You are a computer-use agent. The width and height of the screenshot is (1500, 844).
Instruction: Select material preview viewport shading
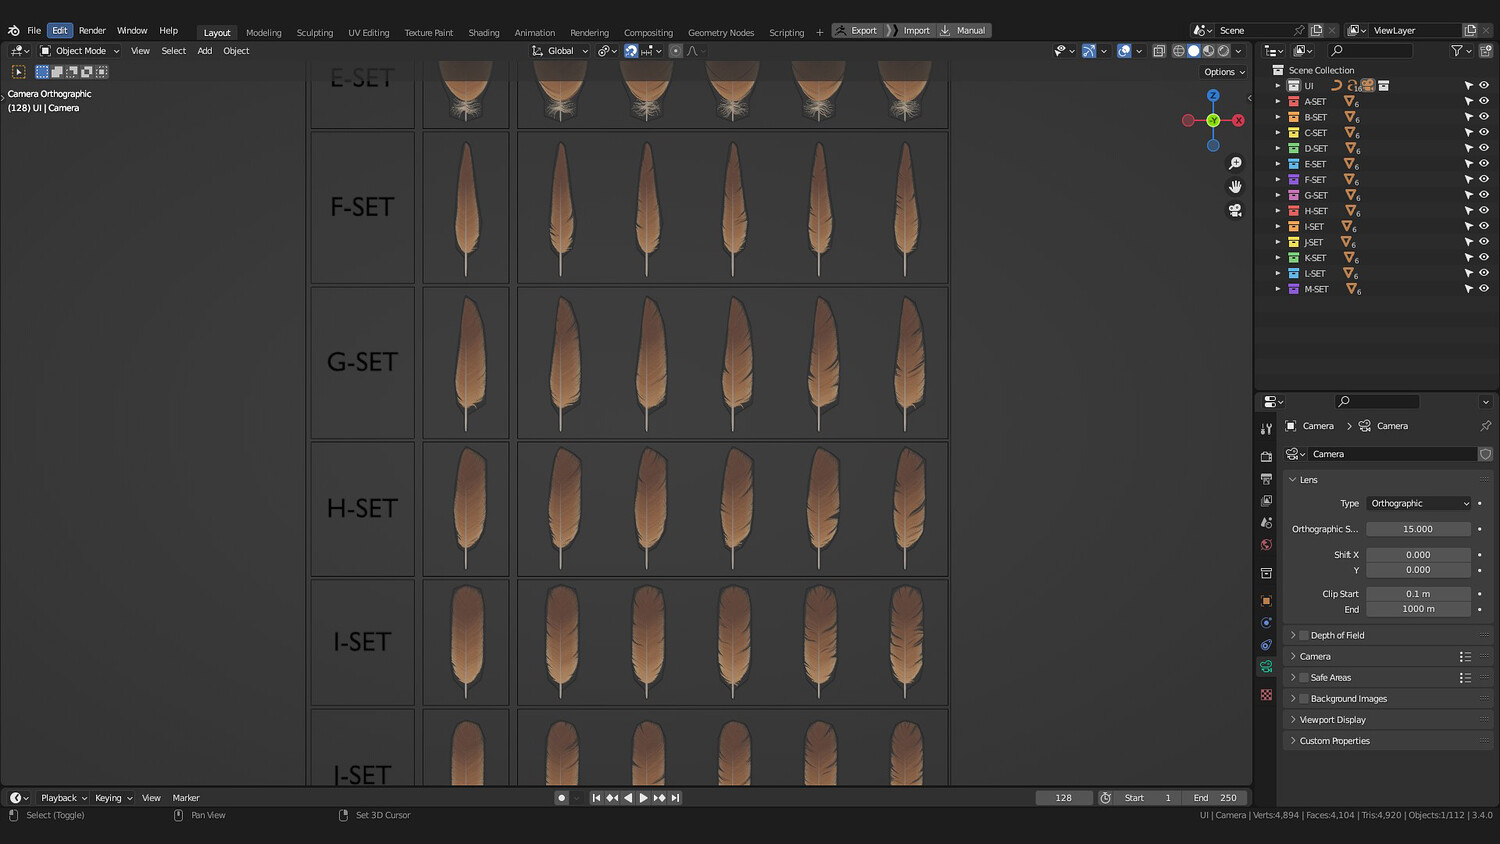tap(1209, 51)
